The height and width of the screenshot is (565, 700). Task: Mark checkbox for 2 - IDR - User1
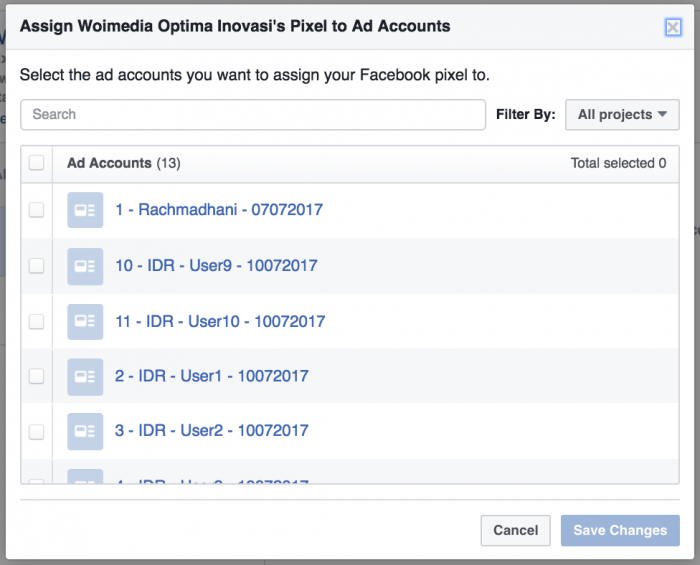coord(37,376)
